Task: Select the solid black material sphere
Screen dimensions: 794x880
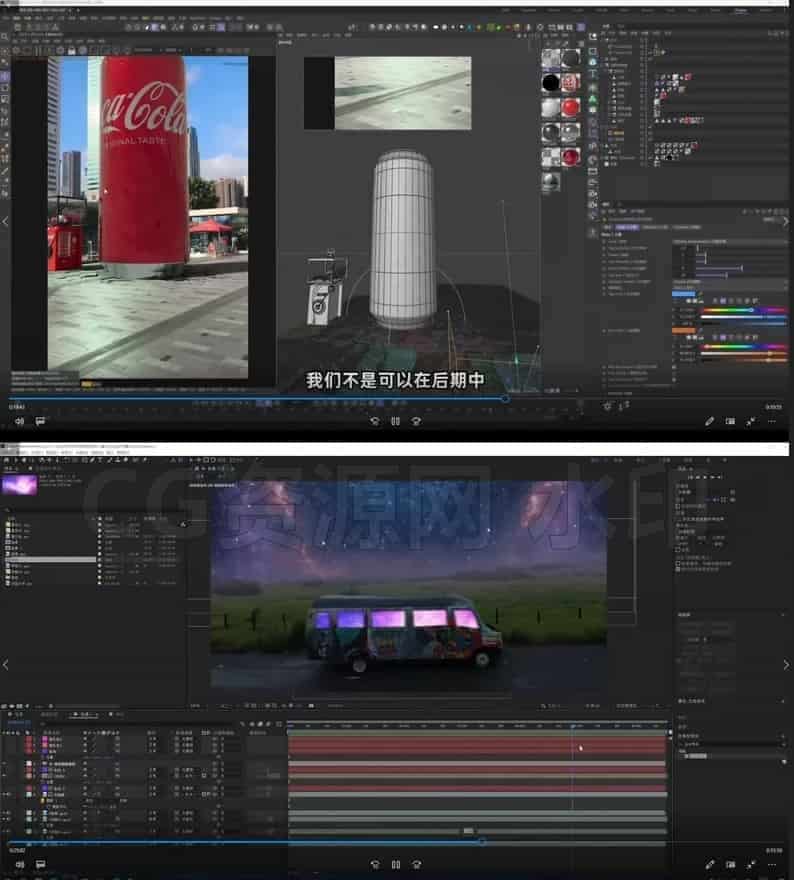Action: (550, 83)
